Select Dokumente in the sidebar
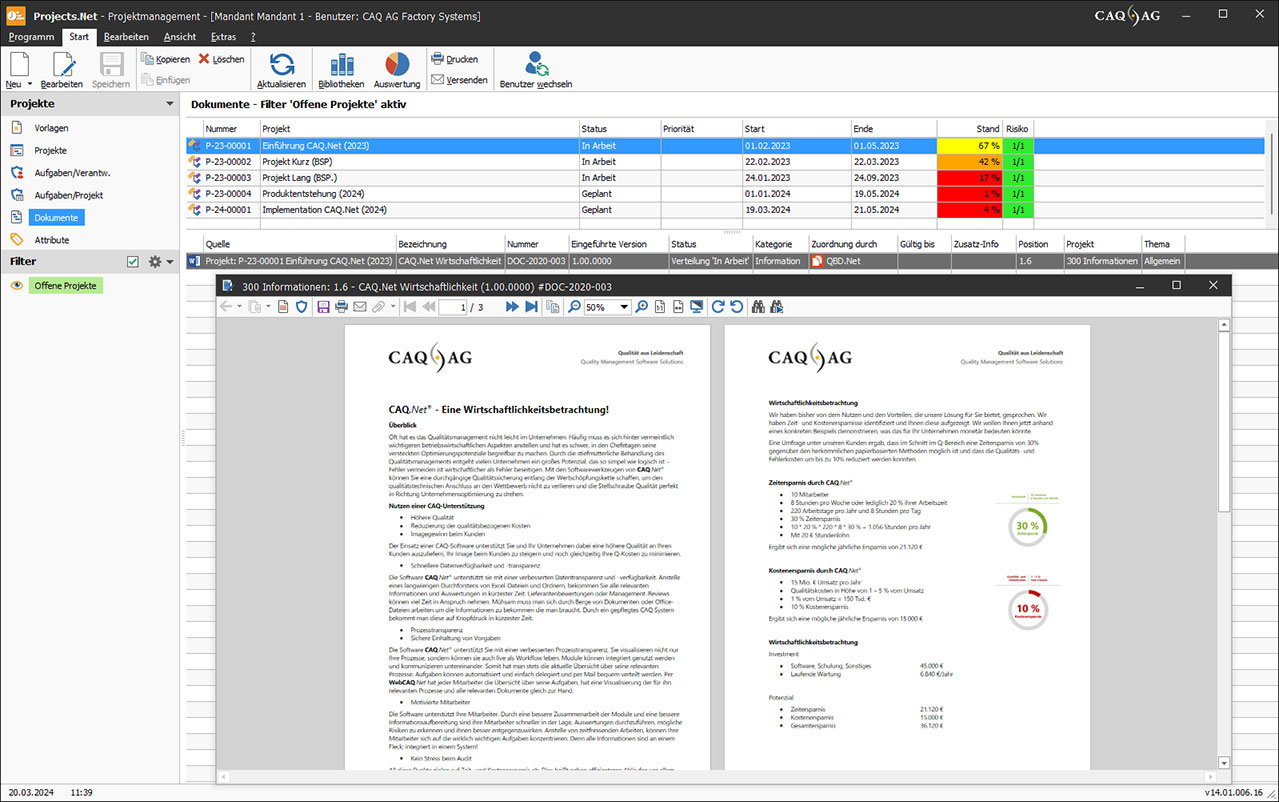 pyautogui.click(x=57, y=217)
